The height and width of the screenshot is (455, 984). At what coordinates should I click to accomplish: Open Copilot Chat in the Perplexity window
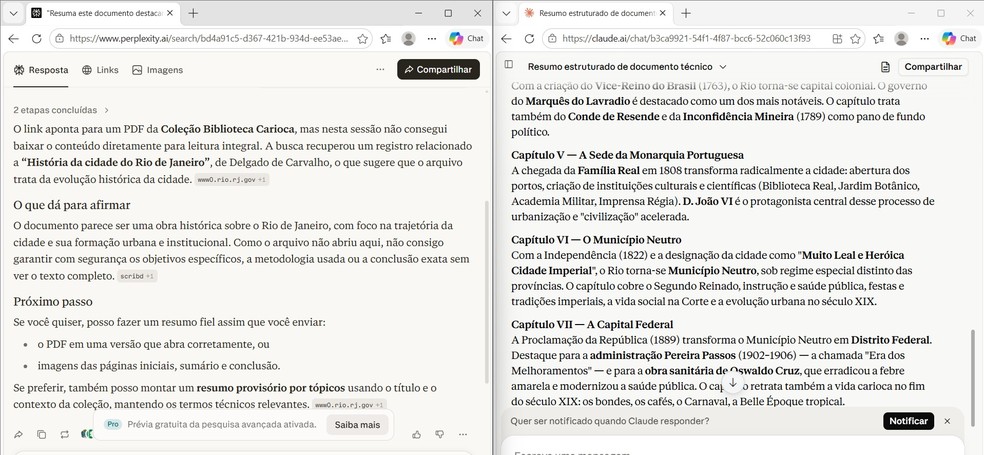466,39
